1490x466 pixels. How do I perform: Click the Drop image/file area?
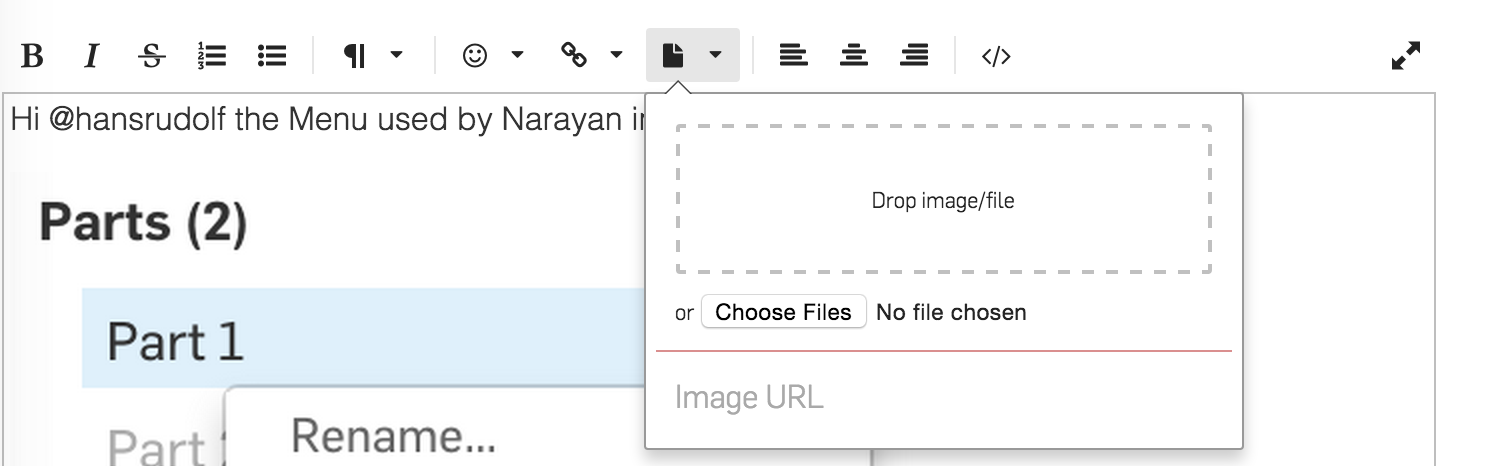coord(944,200)
